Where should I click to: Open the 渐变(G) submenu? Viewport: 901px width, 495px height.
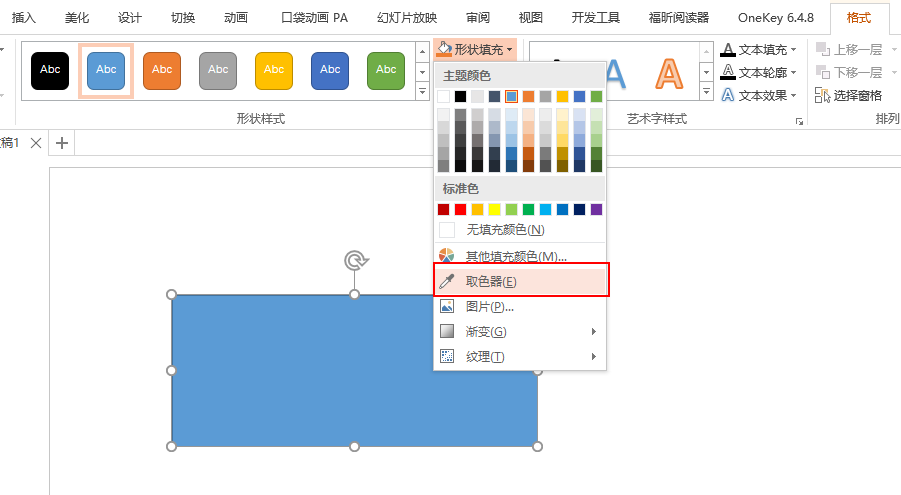coord(520,332)
